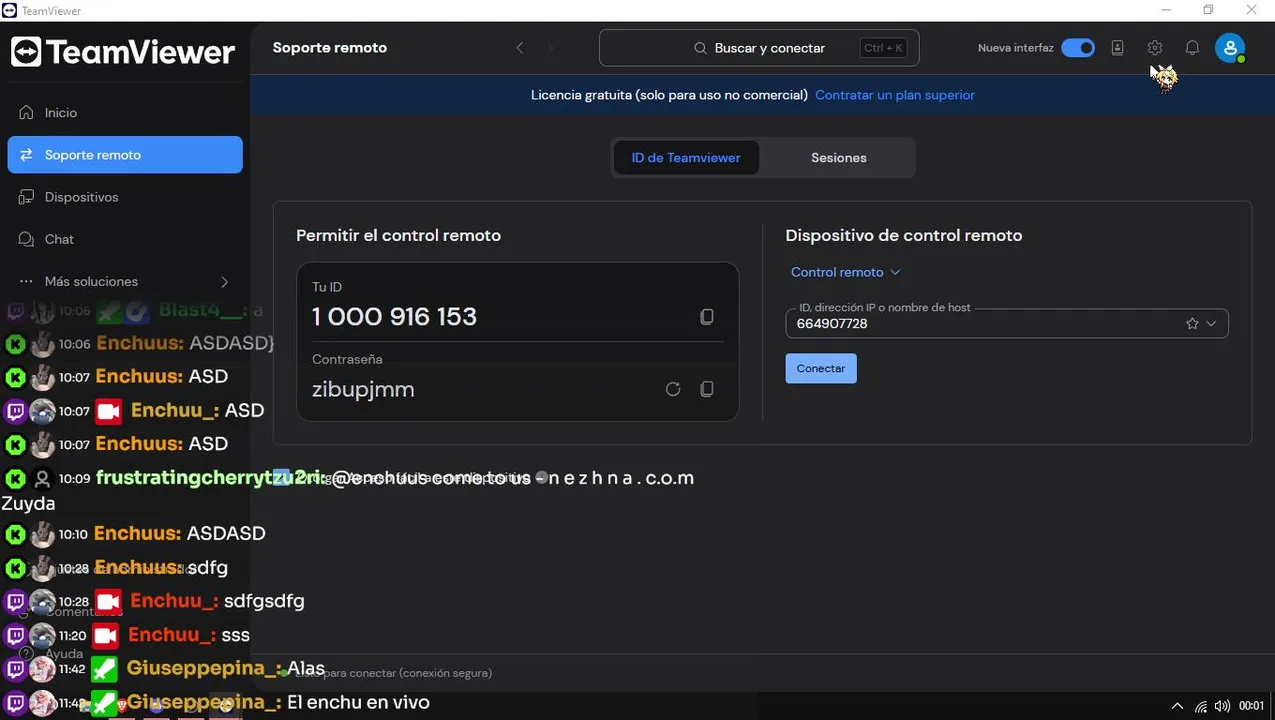Copy the Contraseña to clipboard
The image size is (1275, 720).
[707, 389]
